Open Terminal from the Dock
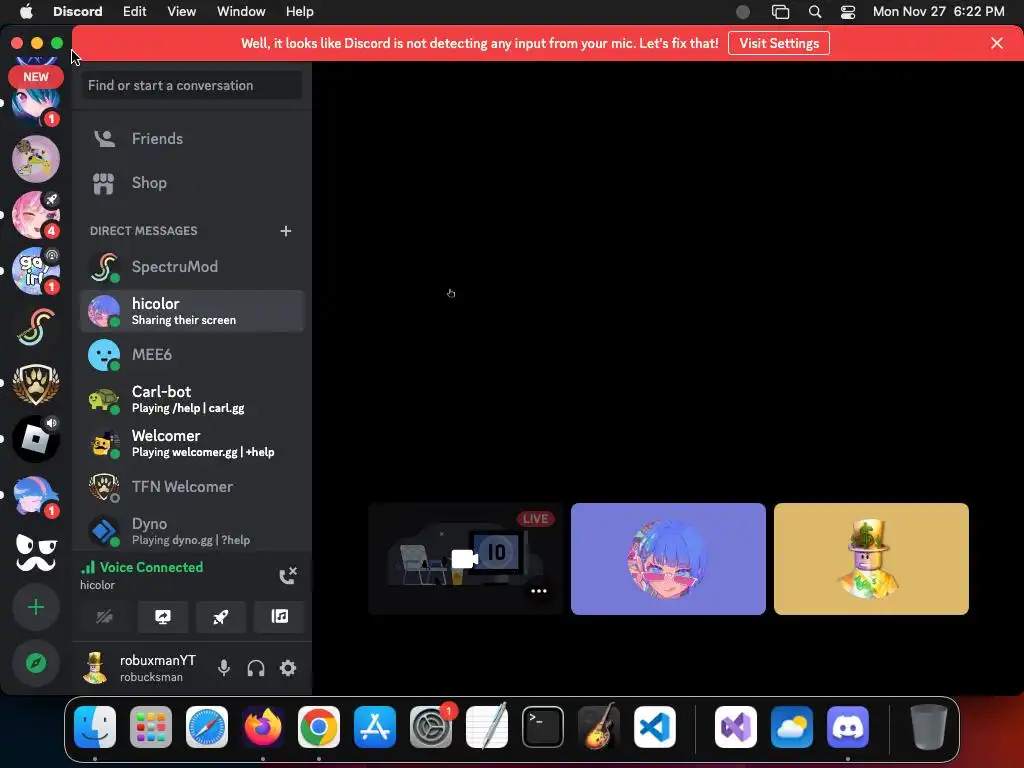1024x768 pixels. (x=543, y=727)
